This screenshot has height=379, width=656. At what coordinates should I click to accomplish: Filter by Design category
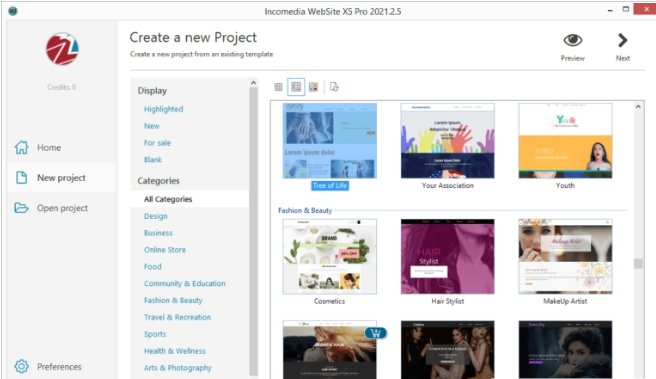[x=156, y=216]
